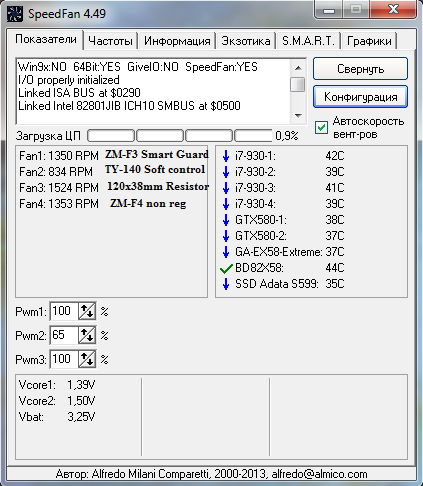The width and height of the screenshot is (423, 486).
Task: Click the down arrow icon beside GTX580-2
Action: tap(226, 236)
